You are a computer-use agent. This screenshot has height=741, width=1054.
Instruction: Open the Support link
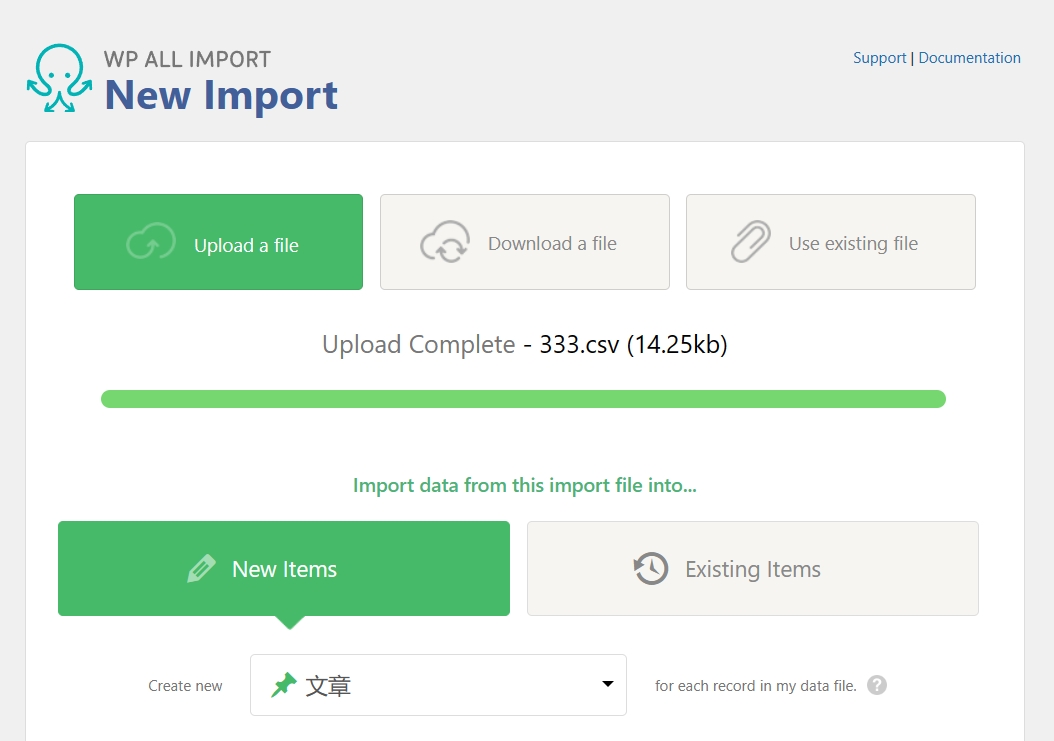click(x=879, y=58)
